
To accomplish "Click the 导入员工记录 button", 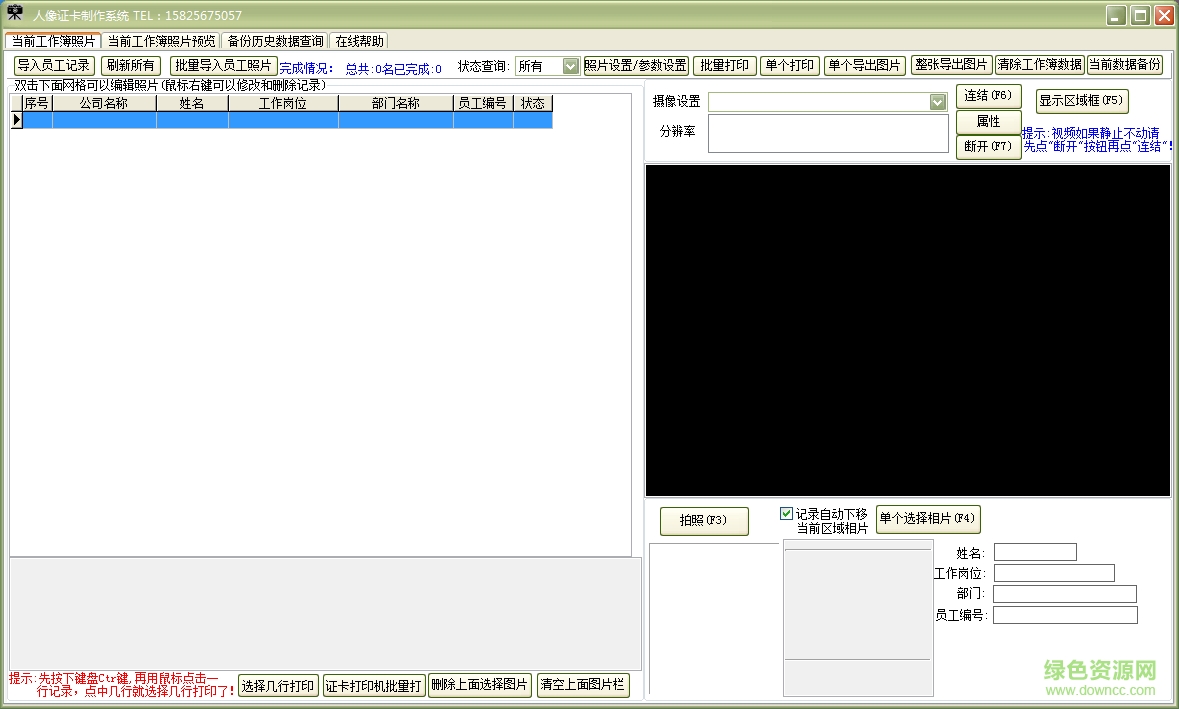I will pos(54,66).
